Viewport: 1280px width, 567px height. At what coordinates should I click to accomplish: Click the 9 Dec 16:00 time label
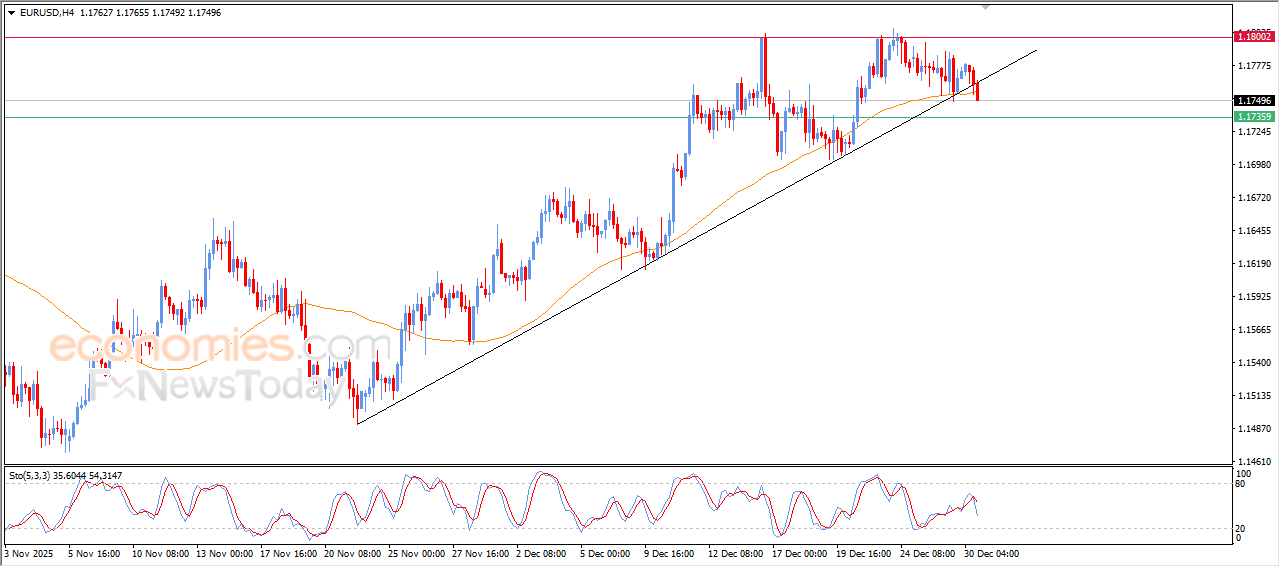coord(670,553)
